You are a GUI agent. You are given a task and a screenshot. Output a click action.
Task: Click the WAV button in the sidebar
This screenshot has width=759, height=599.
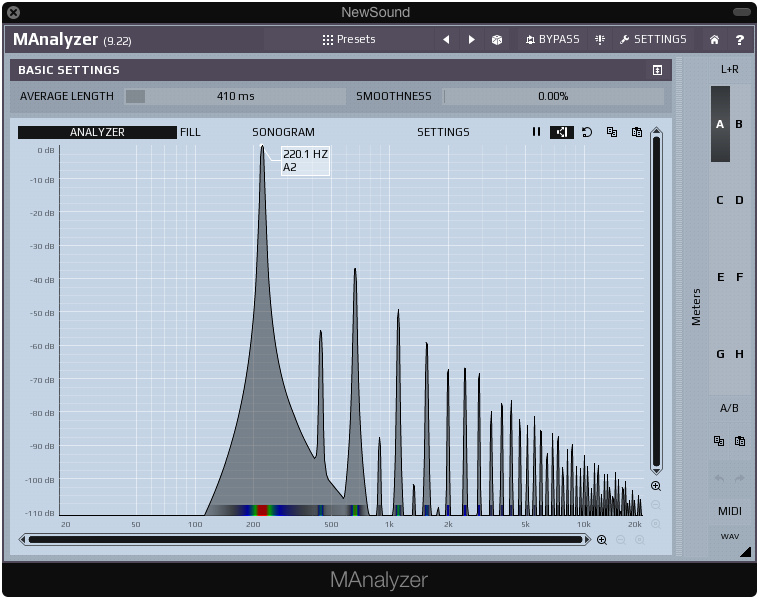[729, 536]
